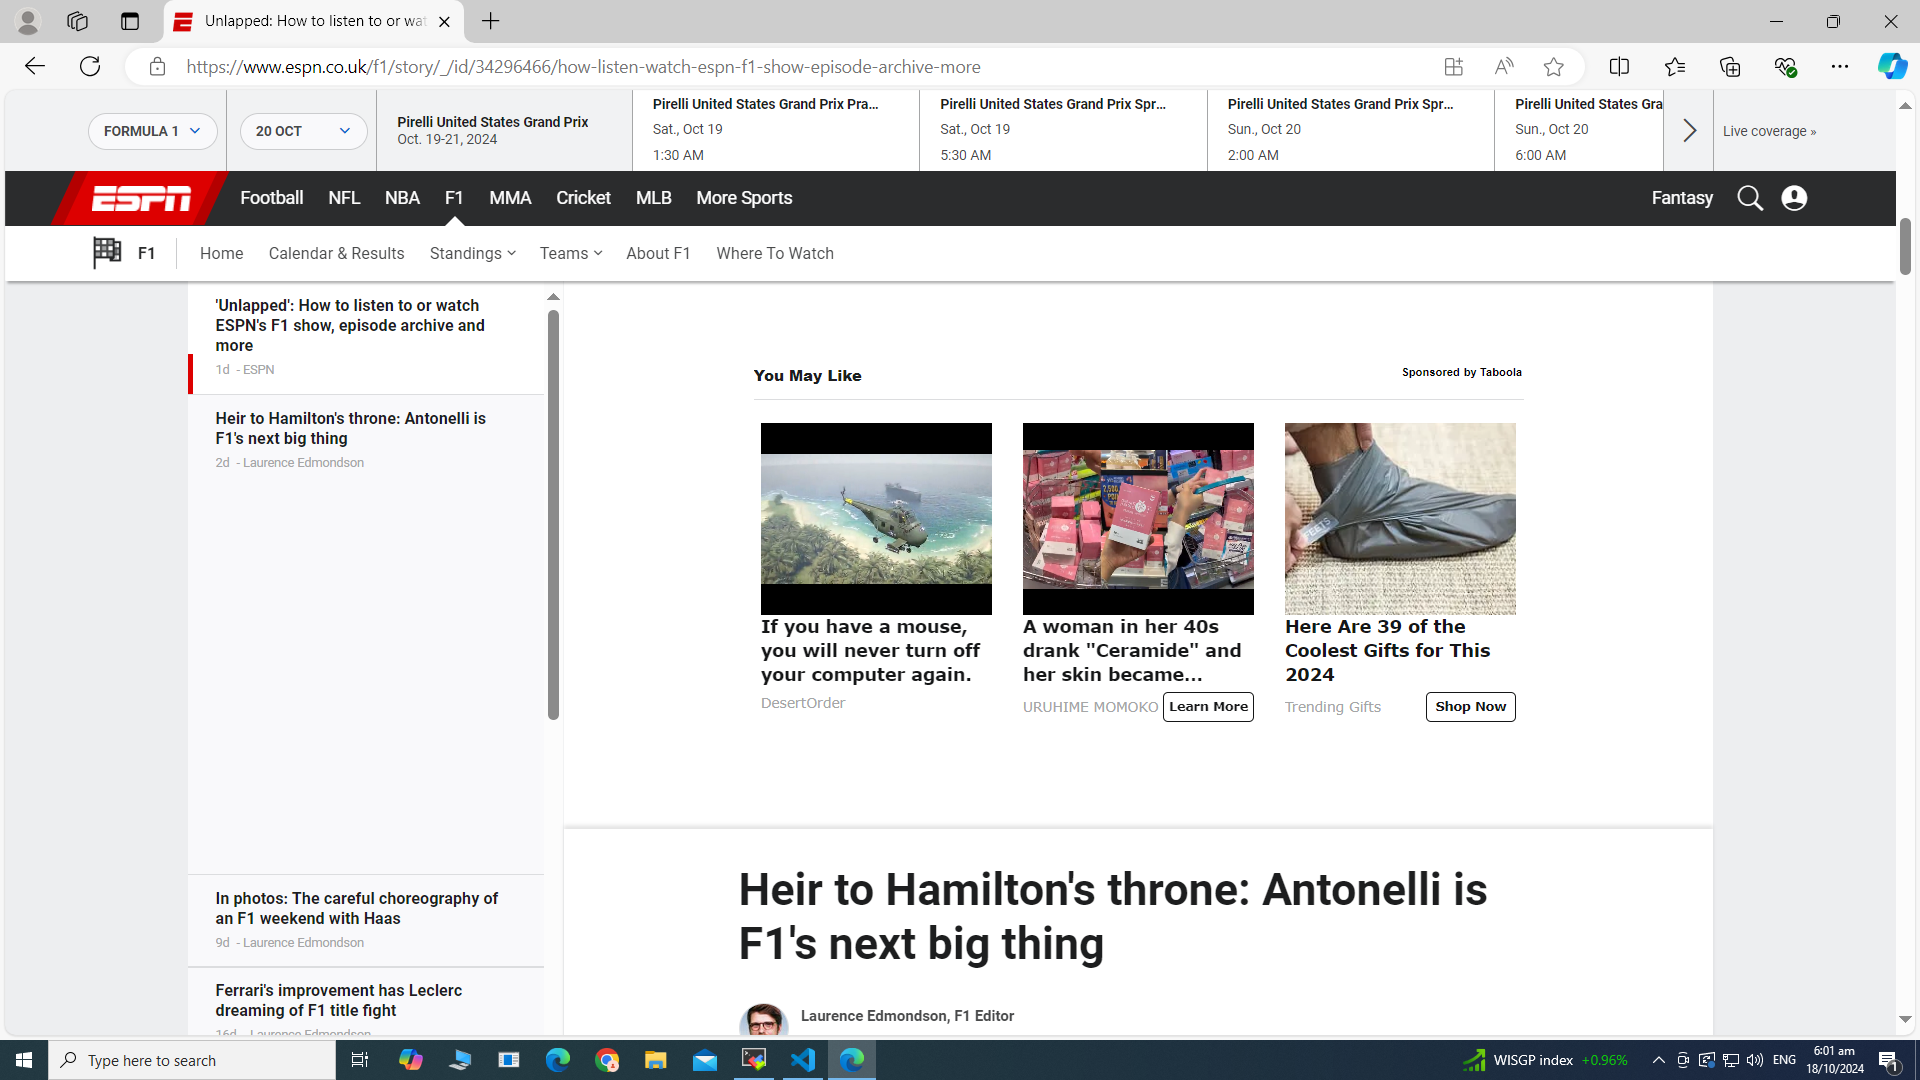
Task: Open Collections icon
Action: coord(1729,67)
